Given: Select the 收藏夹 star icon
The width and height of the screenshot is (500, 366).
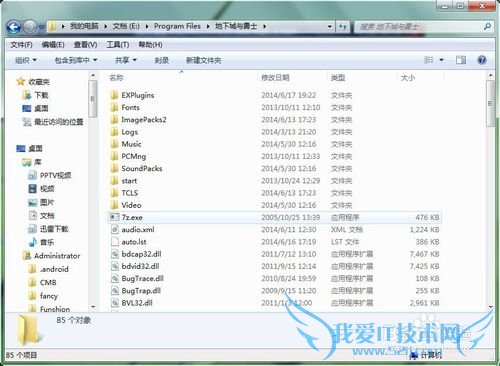Looking at the screenshot, I should [x=21, y=81].
